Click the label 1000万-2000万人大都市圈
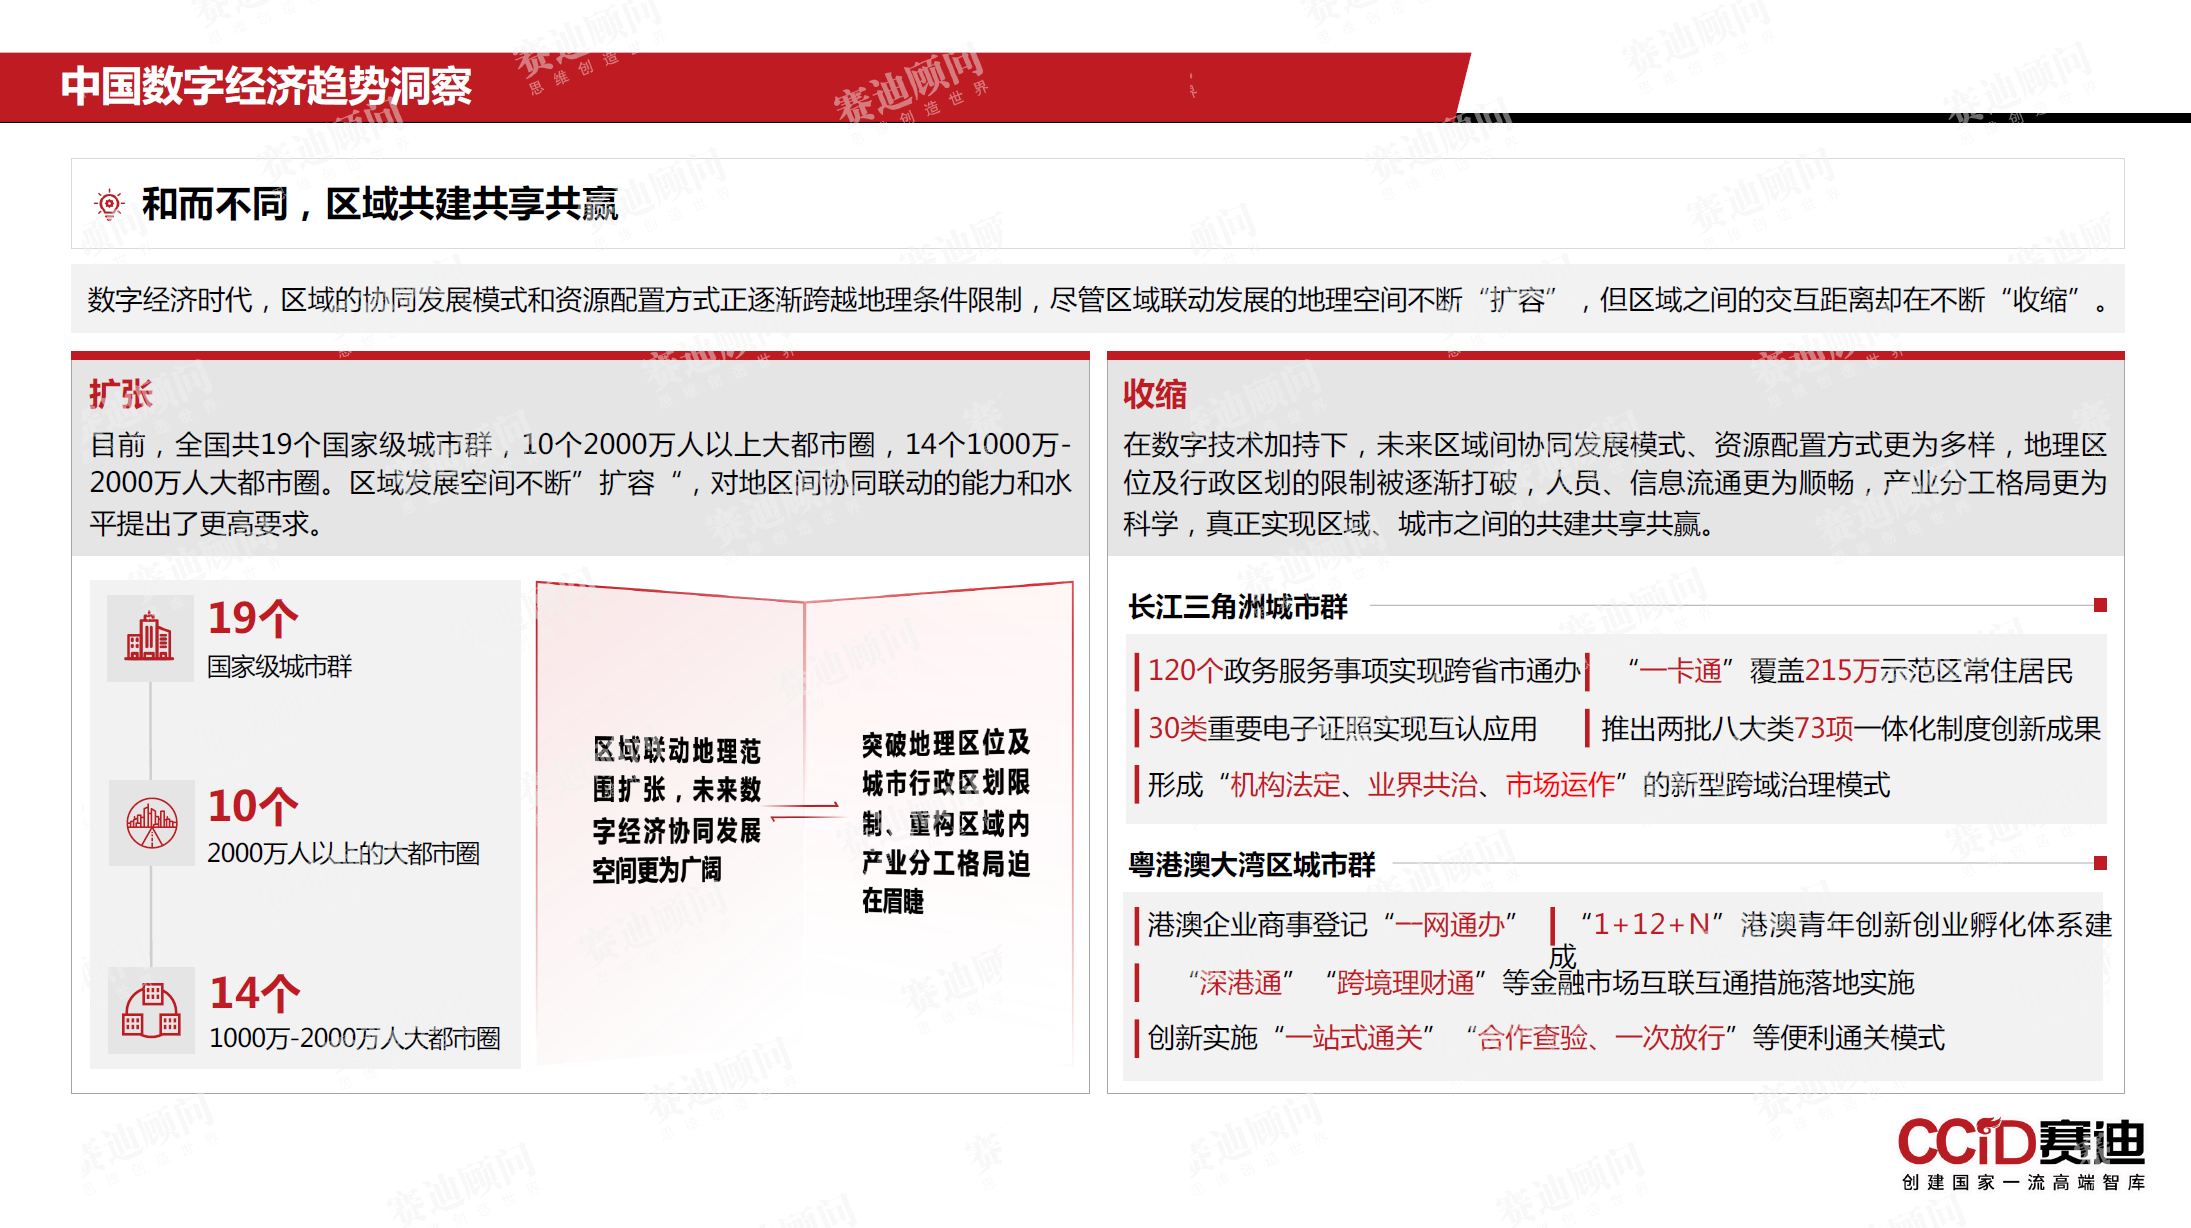The image size is (2191, 1228). coord(355,1039)
